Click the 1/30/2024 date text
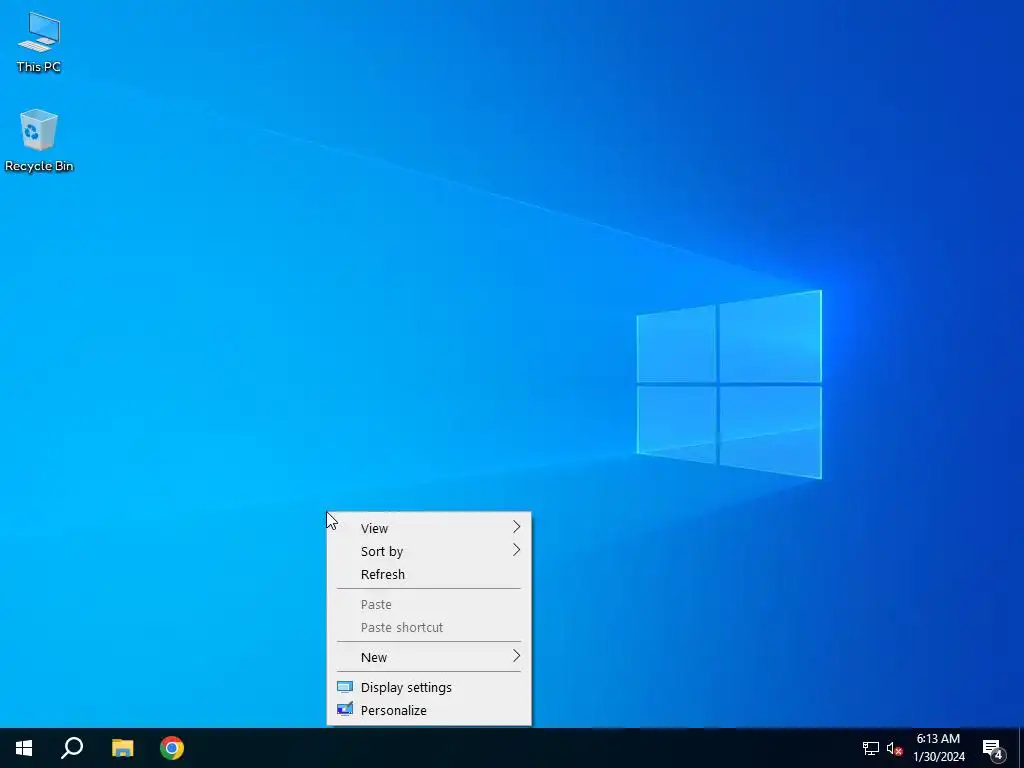 pos(938,757)
